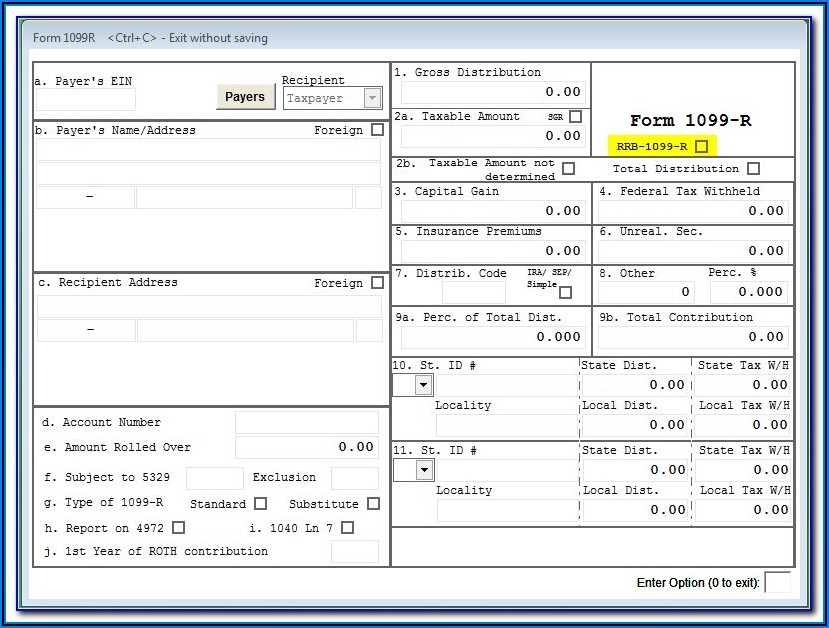
Task: Expand state dropdown in box 10
Action: click(x=423, y=385)
